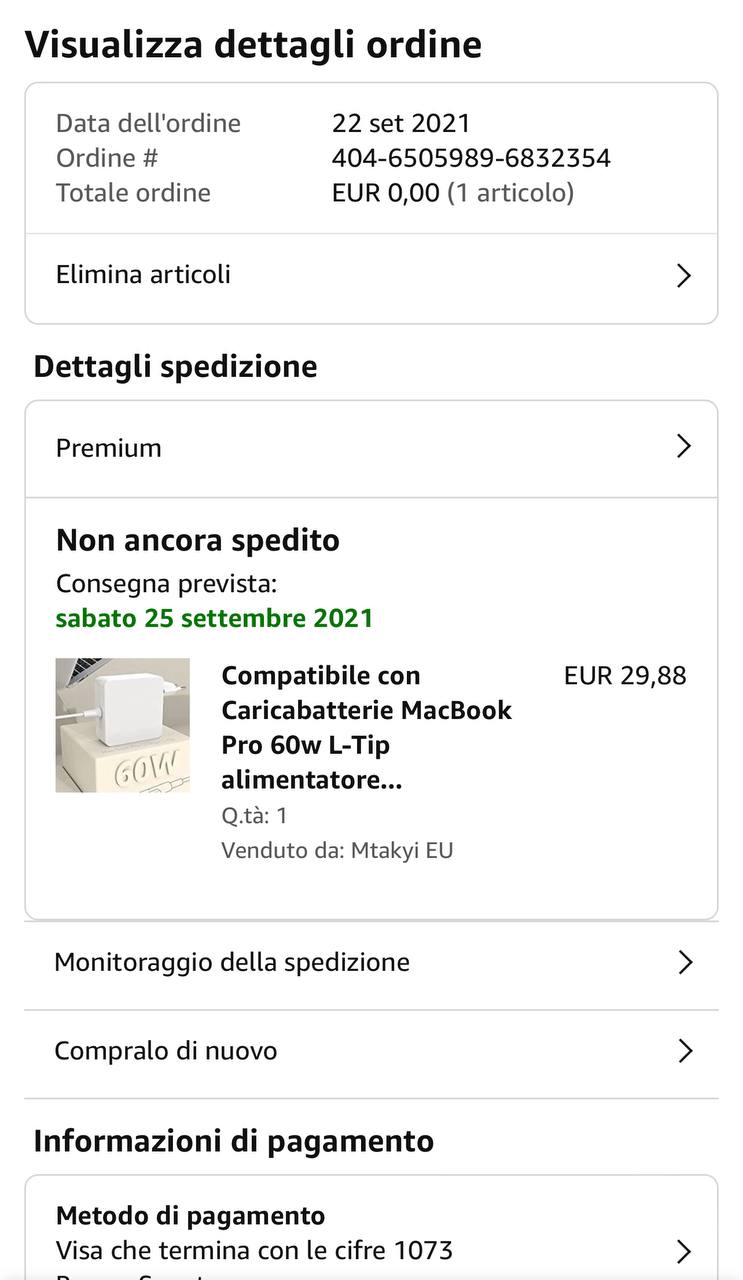Open the Metodo di pagamento heading

[190, 1216]
